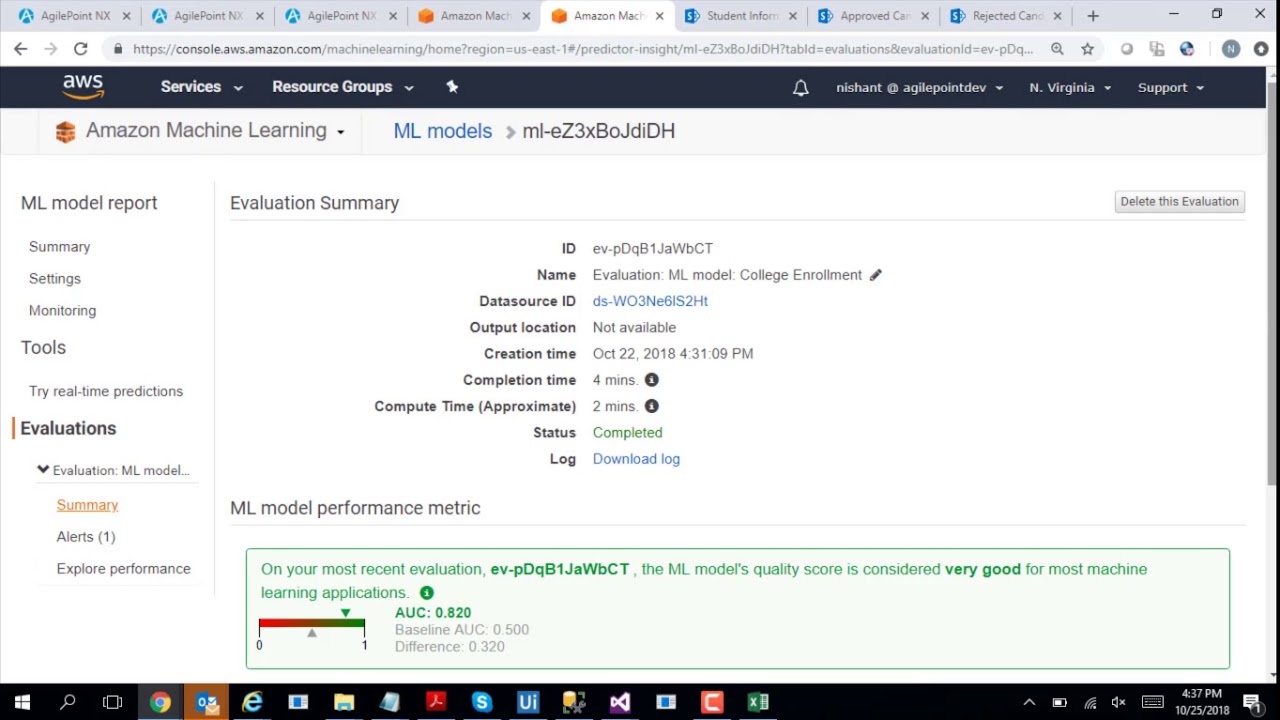Switch to first AgilePoint NX browser tab

point(75,16)
